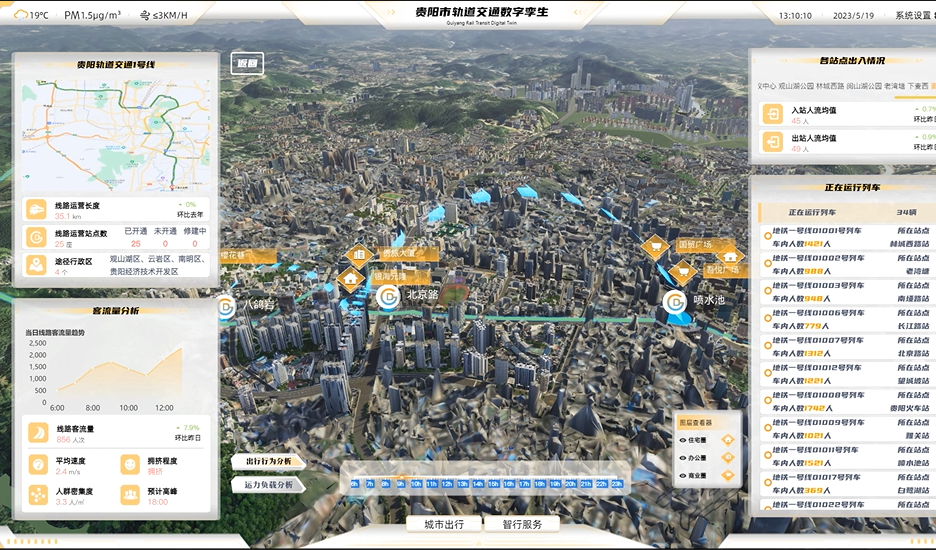Screen dimensions: 936x550
Task: Click the 返回 back button
Action: (x=247, y=63)
